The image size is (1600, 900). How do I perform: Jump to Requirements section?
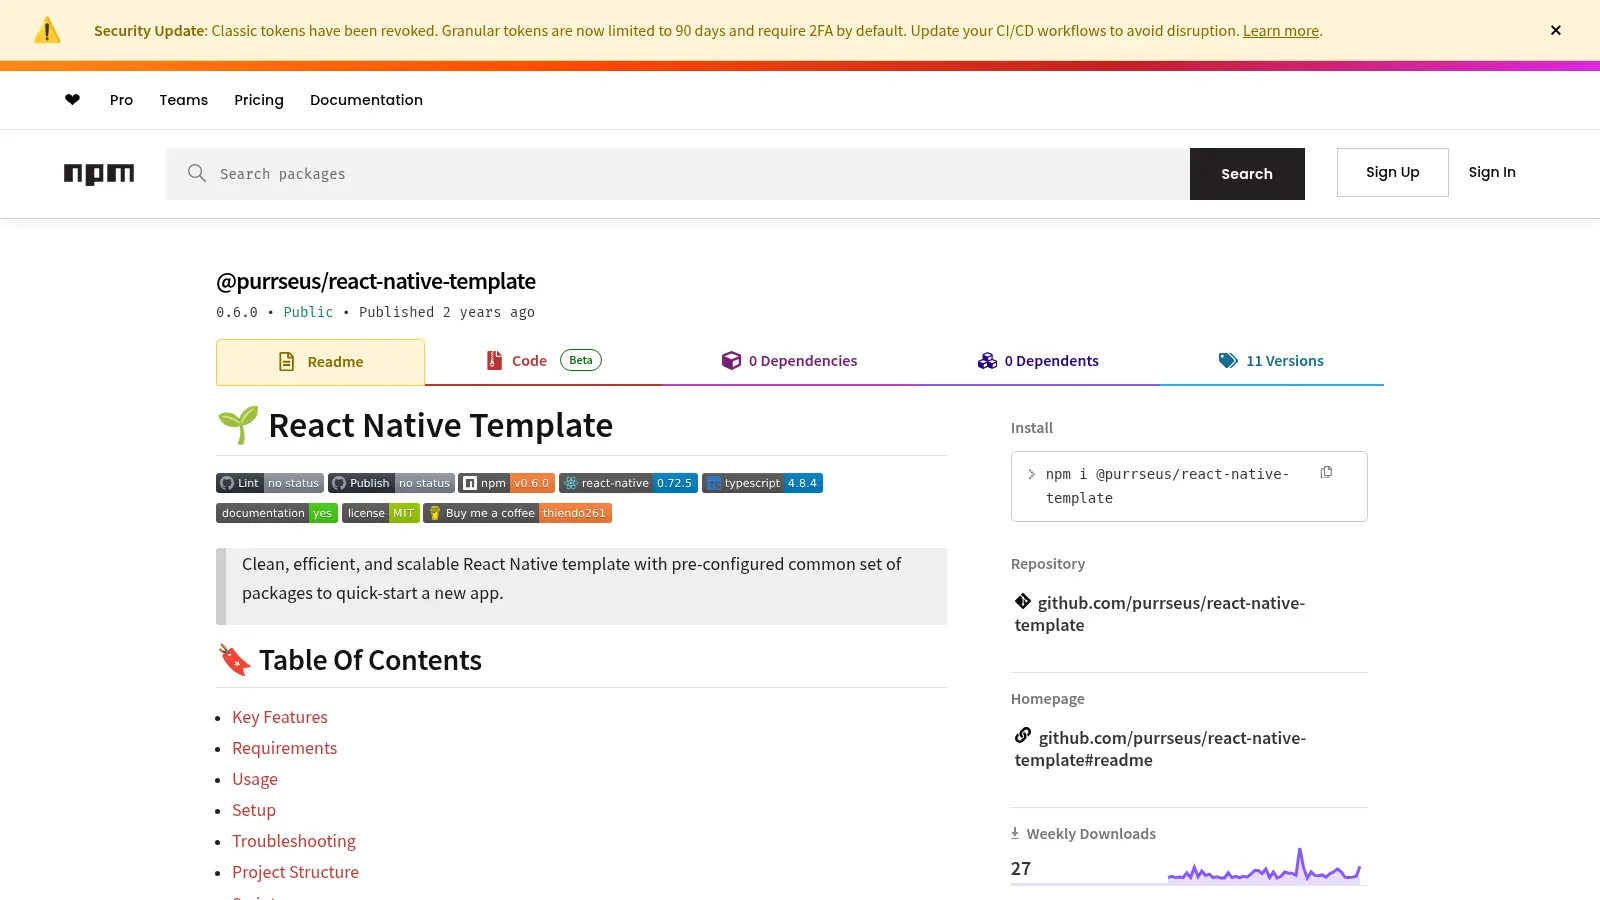(284, 748)
